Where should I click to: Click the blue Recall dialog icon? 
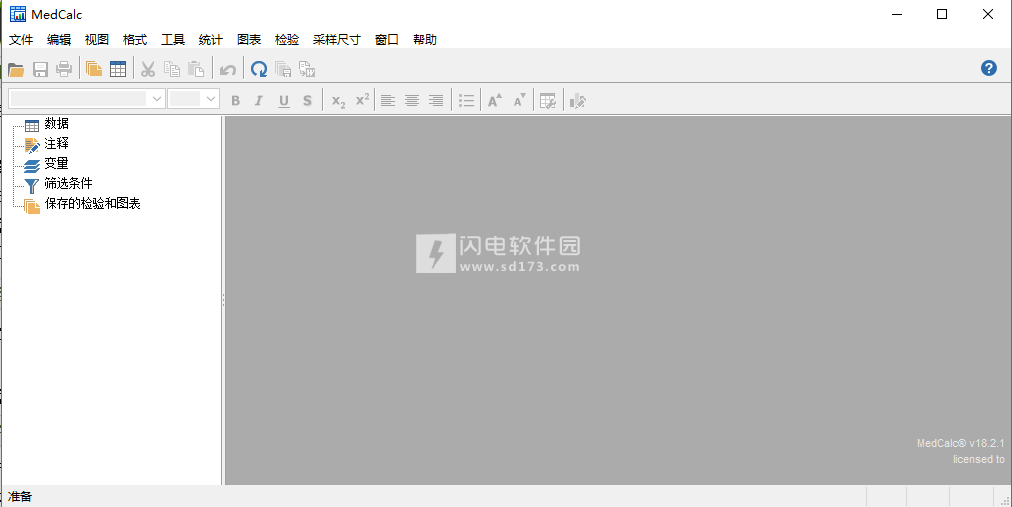tap(259, 69)
